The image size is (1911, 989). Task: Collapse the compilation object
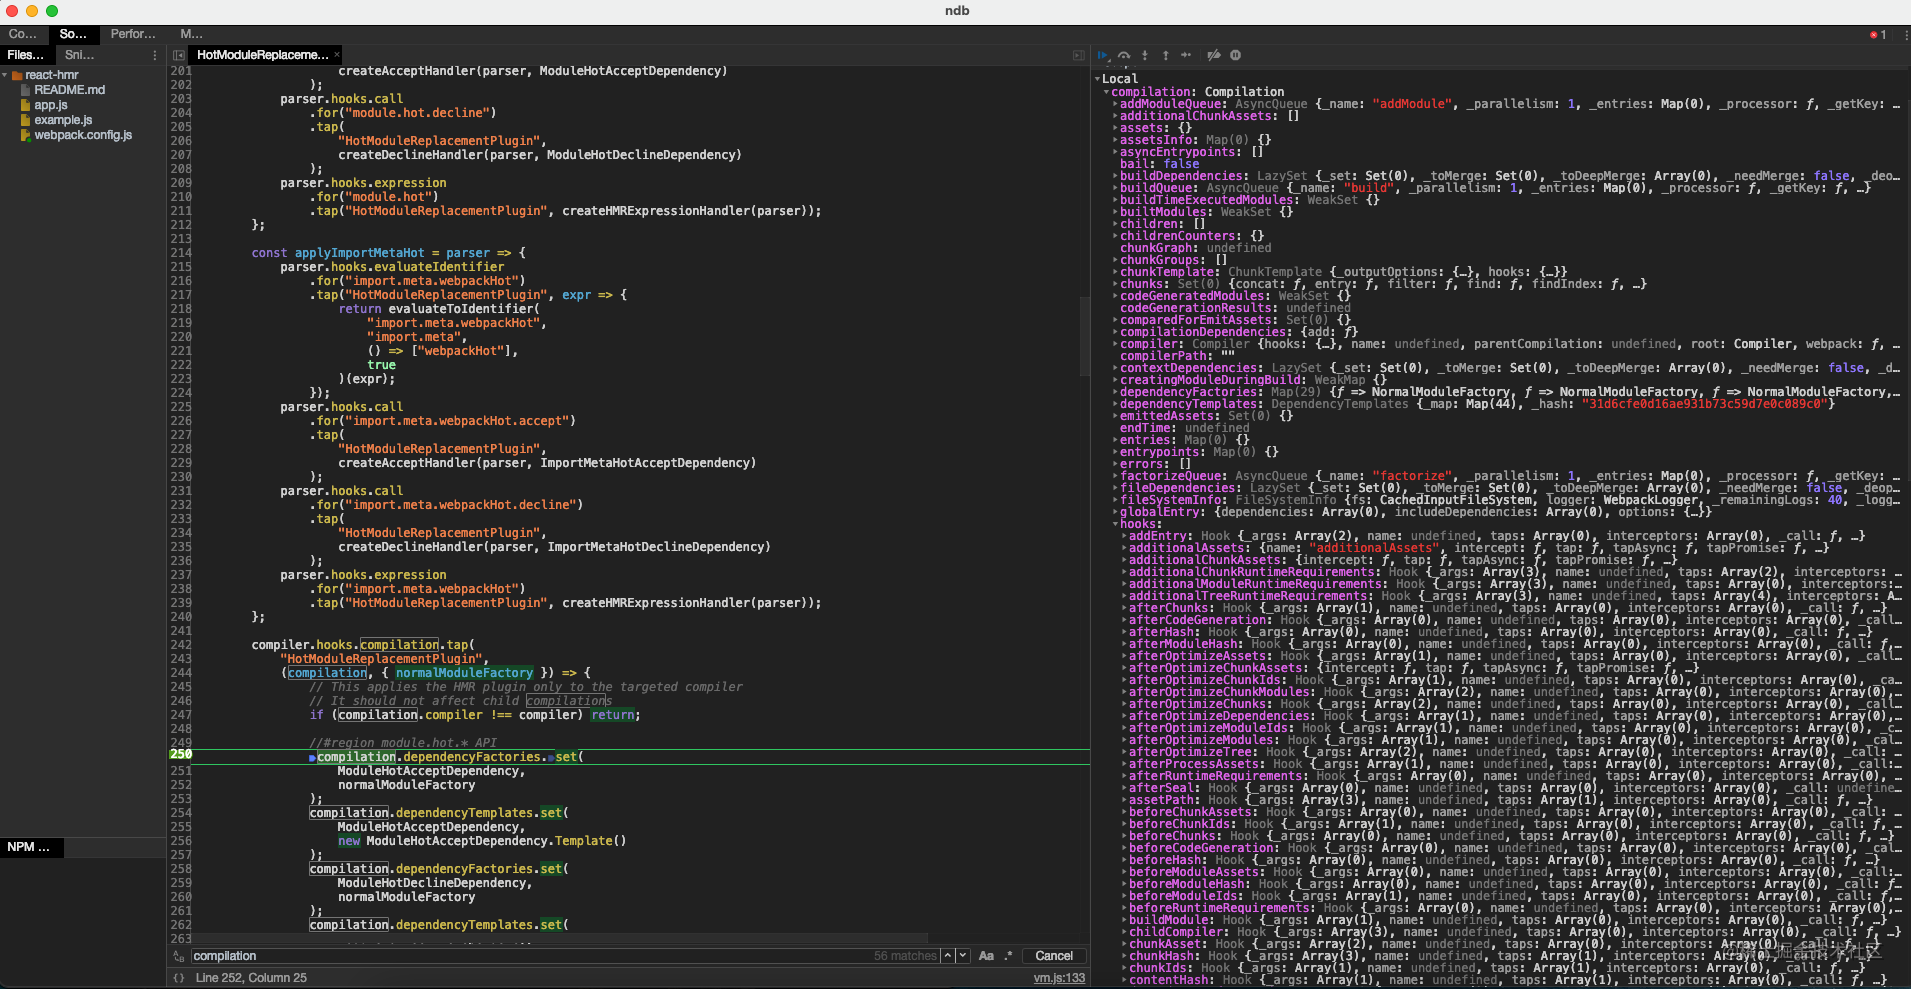pos(1107,92)
